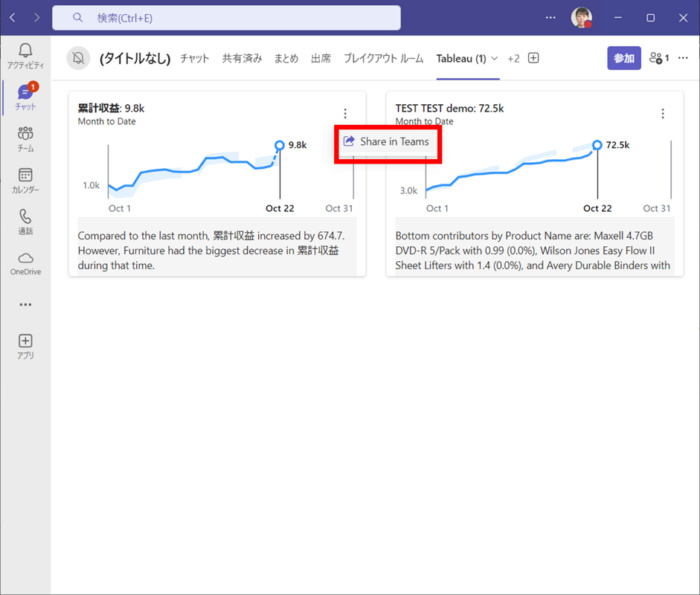The height and width of the screenshot is (595, 700).
Task: Open 累計収益 card three-dot menu
Action: coord(345,113)
